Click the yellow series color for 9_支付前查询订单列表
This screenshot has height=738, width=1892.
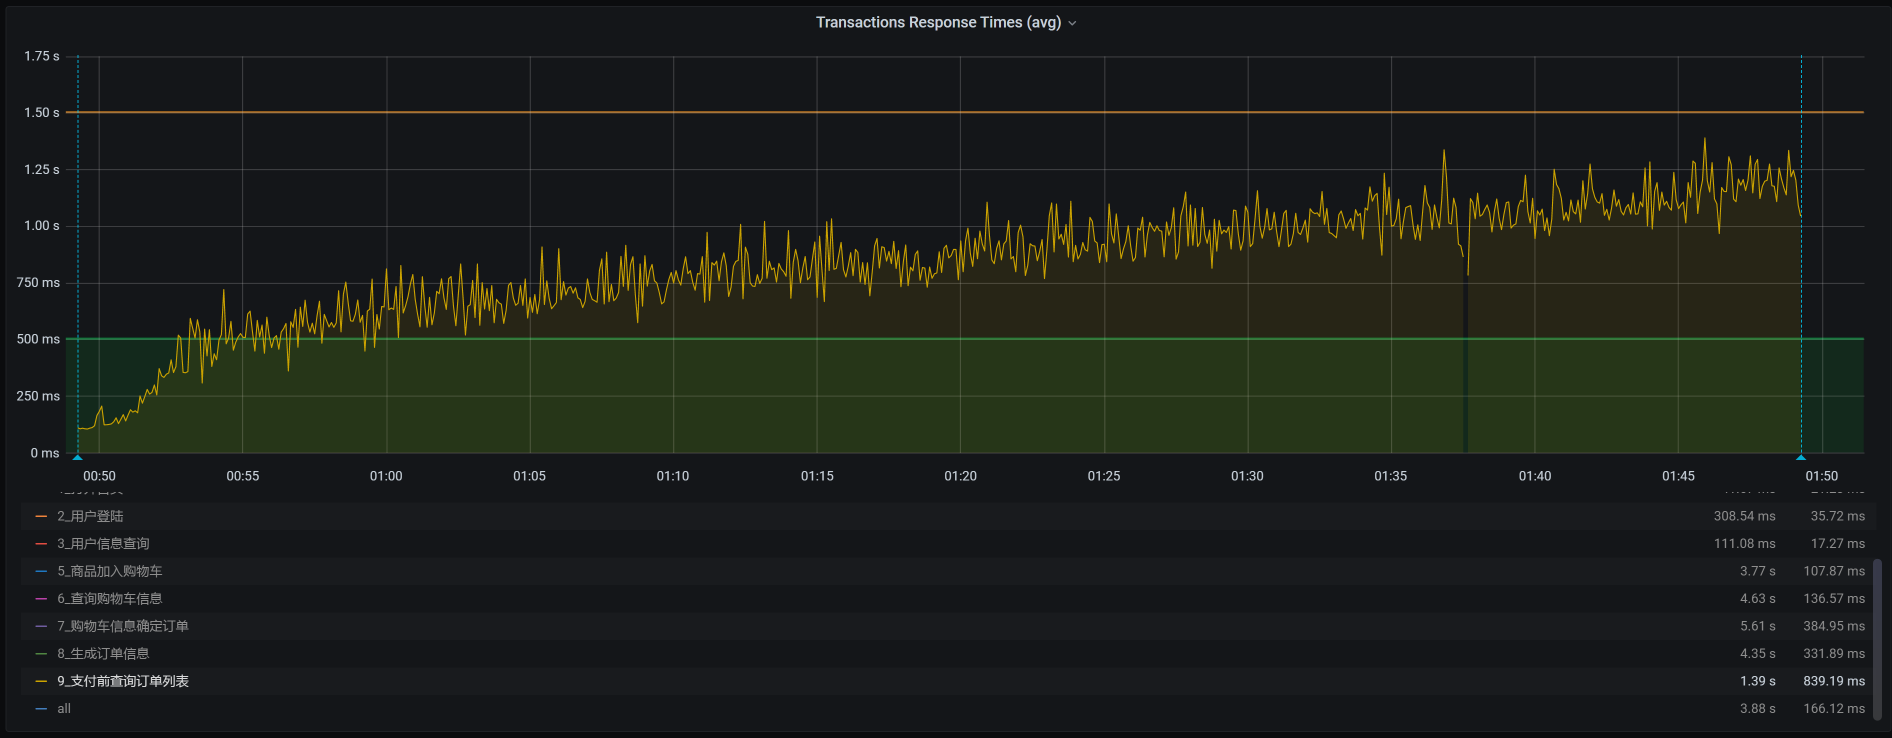click(x=41, y=682)
